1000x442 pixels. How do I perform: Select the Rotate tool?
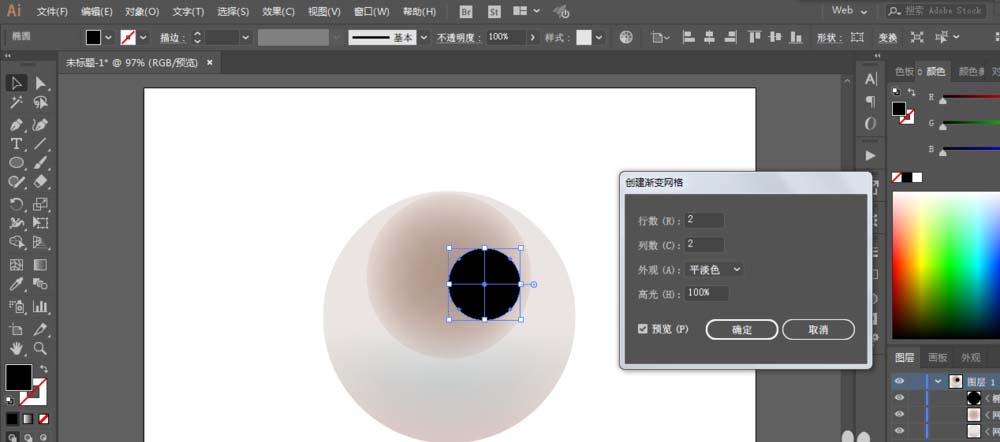click(16, 205)
